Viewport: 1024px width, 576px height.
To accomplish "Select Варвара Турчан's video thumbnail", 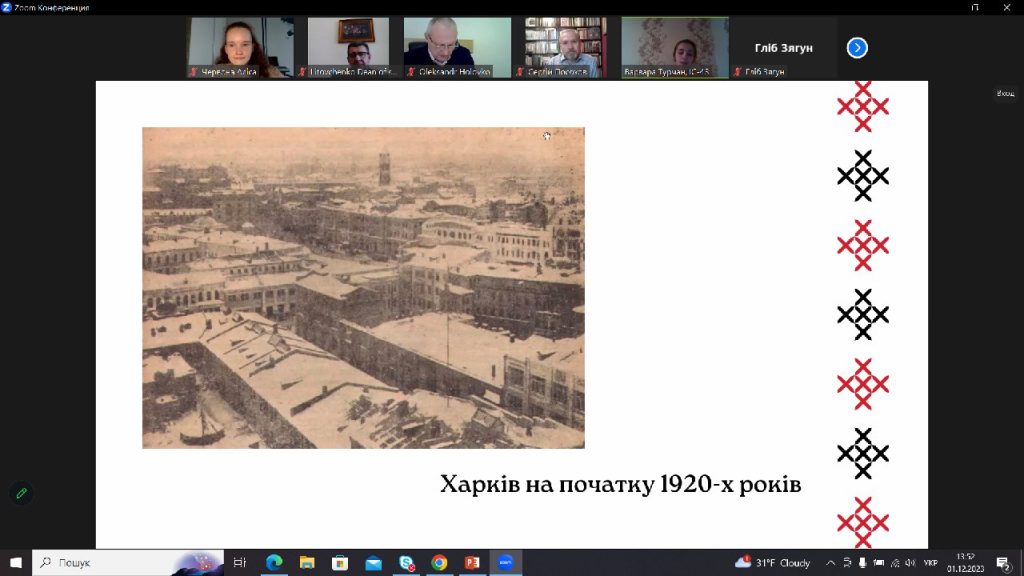I will (675, 47).
